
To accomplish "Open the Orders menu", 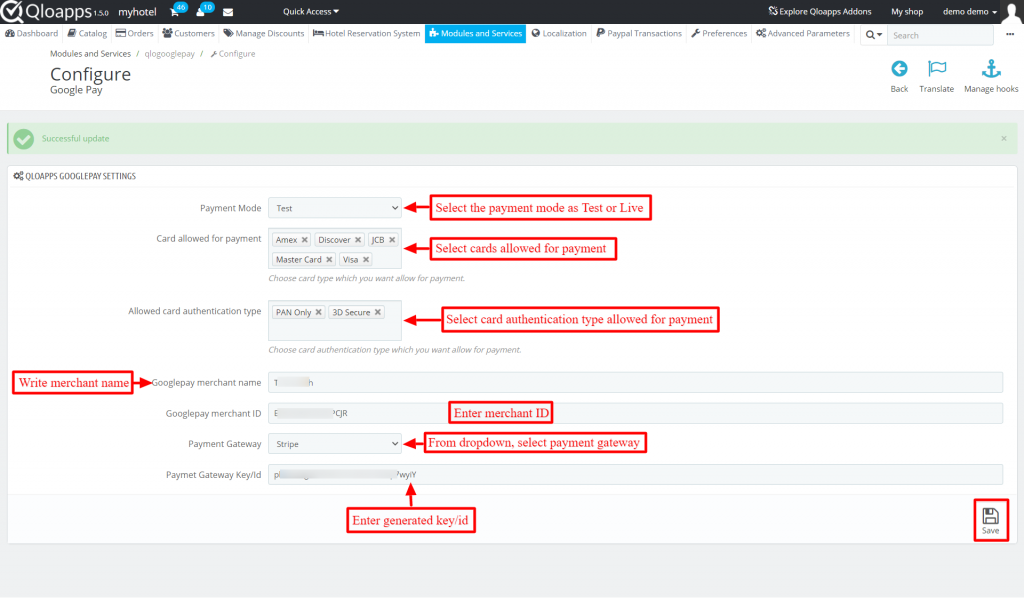I will tap(135, 33).
